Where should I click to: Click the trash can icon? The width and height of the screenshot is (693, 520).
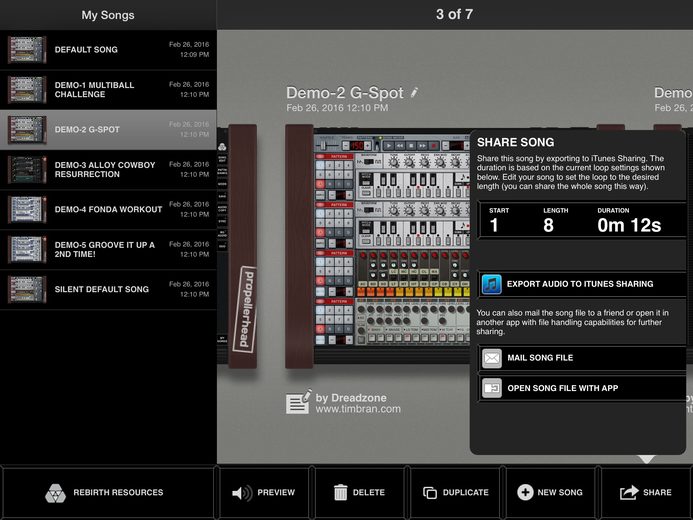tap(340, 492)
